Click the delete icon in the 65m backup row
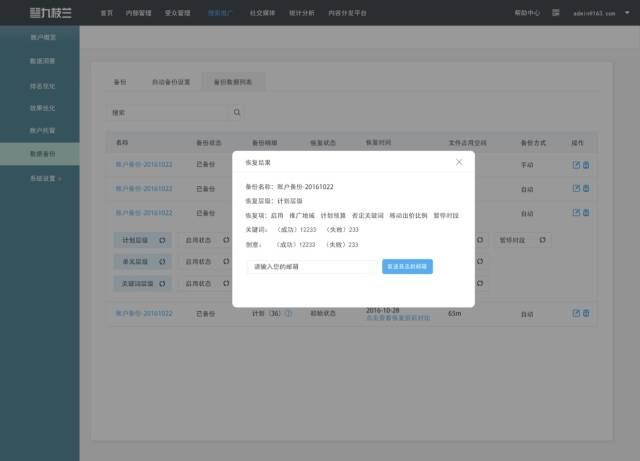Screen dimensions: 640x461 pos(586,313)
